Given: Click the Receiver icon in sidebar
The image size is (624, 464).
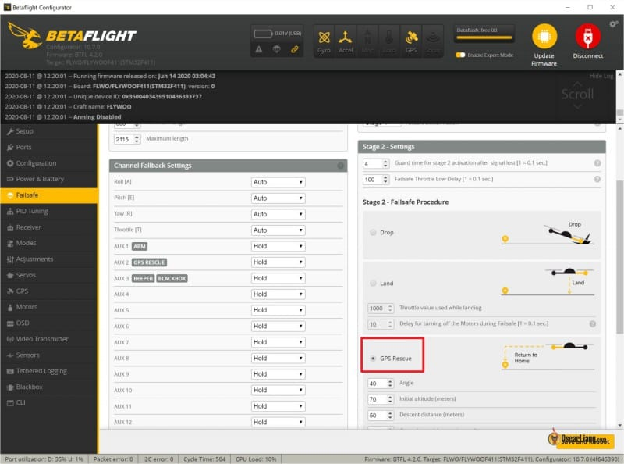Looking at the screenshot, I should tap(10, 227).
